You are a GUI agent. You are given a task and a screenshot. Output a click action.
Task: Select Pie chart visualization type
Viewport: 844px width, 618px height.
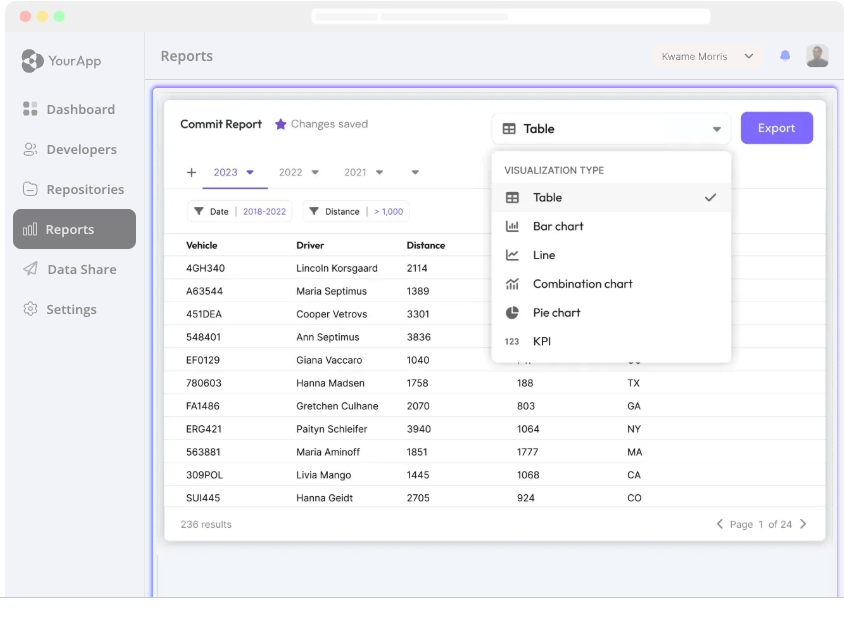tap(556, 312)
